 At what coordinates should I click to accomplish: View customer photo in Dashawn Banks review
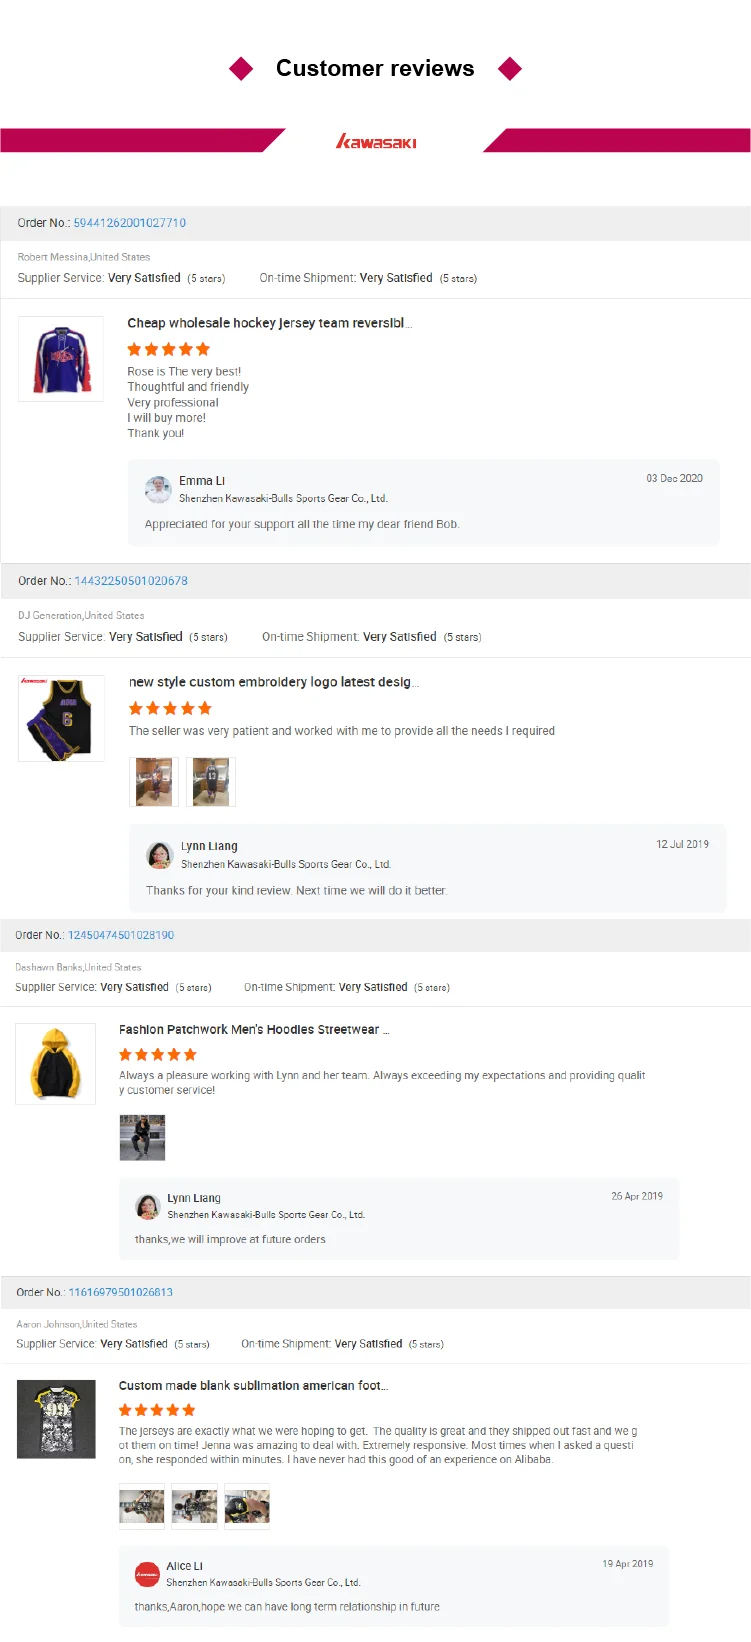(x=142, y=1138)
